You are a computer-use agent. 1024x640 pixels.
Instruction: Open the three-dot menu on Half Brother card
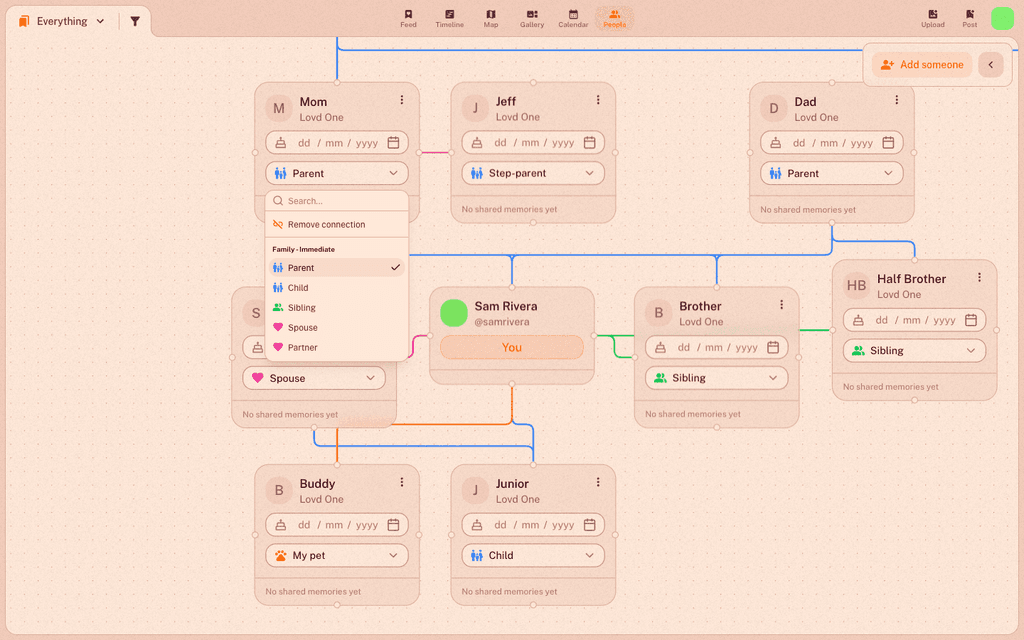click(979, 278)
